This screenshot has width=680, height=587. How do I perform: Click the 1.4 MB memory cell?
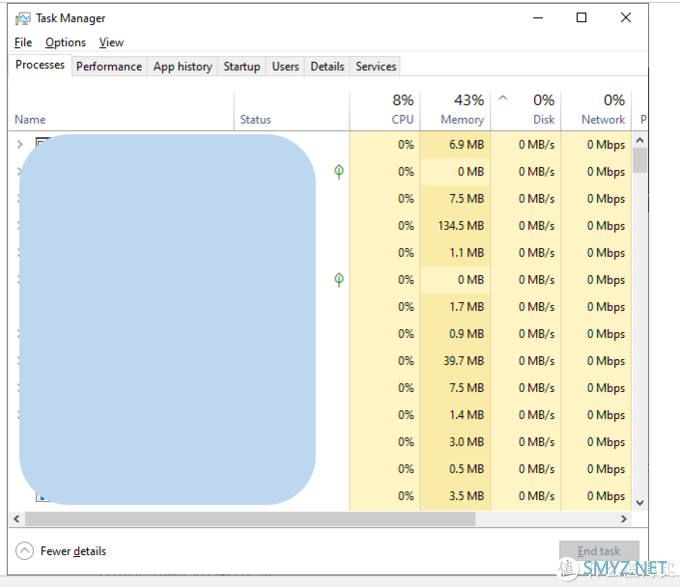pyautogui.click(x=455, y=415)
